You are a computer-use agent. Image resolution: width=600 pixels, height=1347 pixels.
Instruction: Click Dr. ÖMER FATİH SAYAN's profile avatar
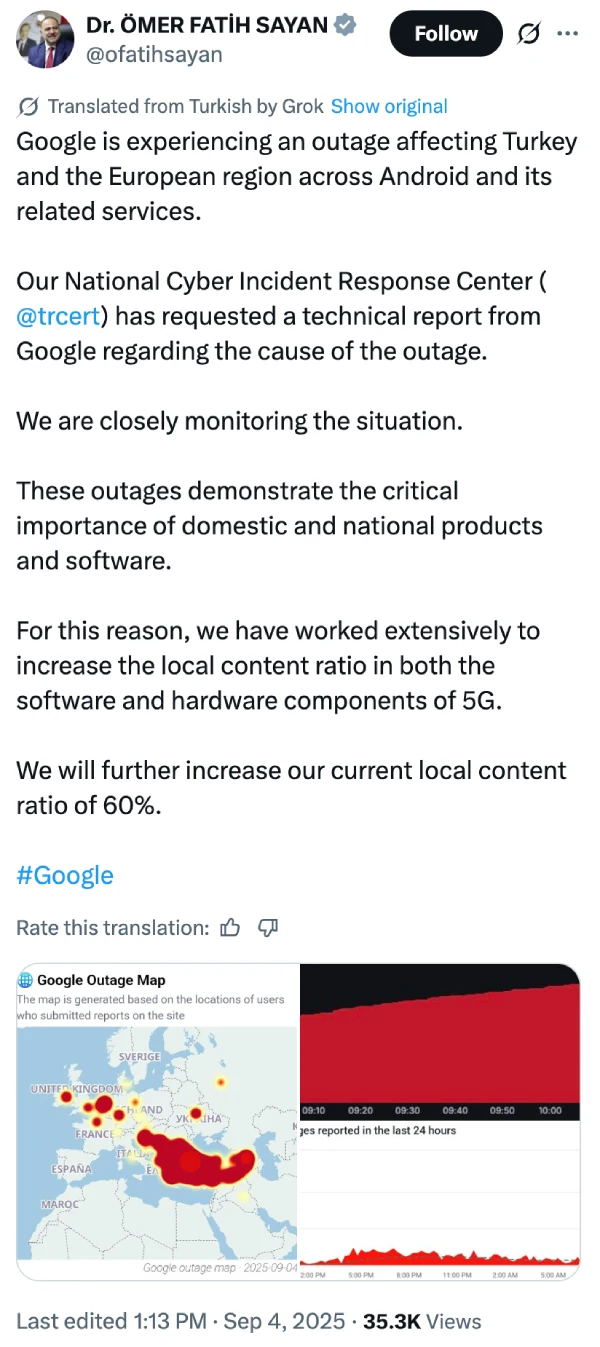coord(44,42)
